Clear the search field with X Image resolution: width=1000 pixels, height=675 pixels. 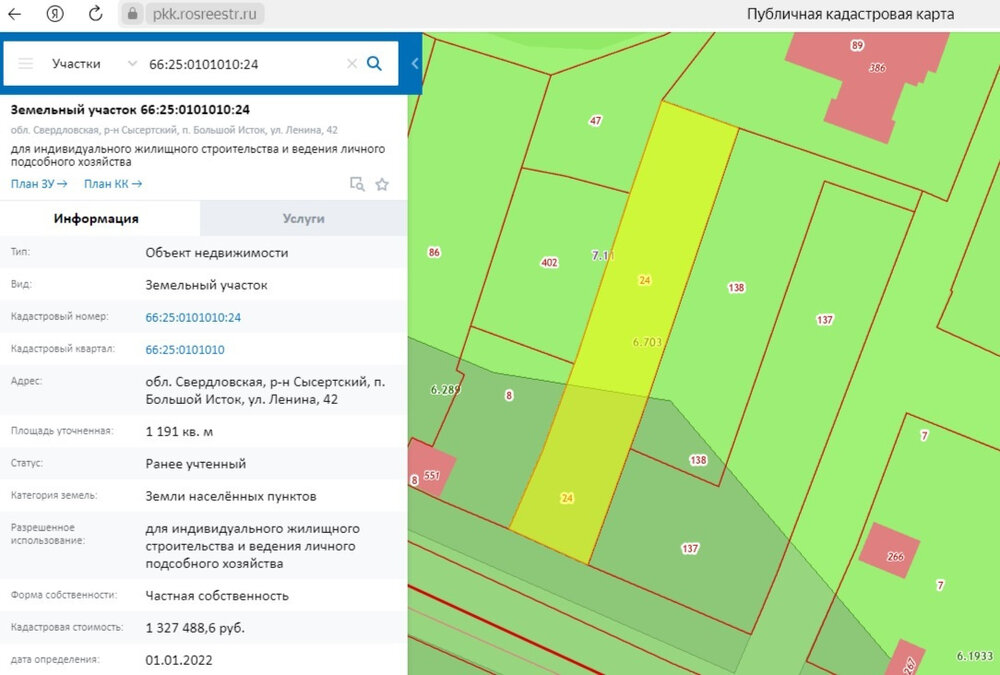pos(351,64)
